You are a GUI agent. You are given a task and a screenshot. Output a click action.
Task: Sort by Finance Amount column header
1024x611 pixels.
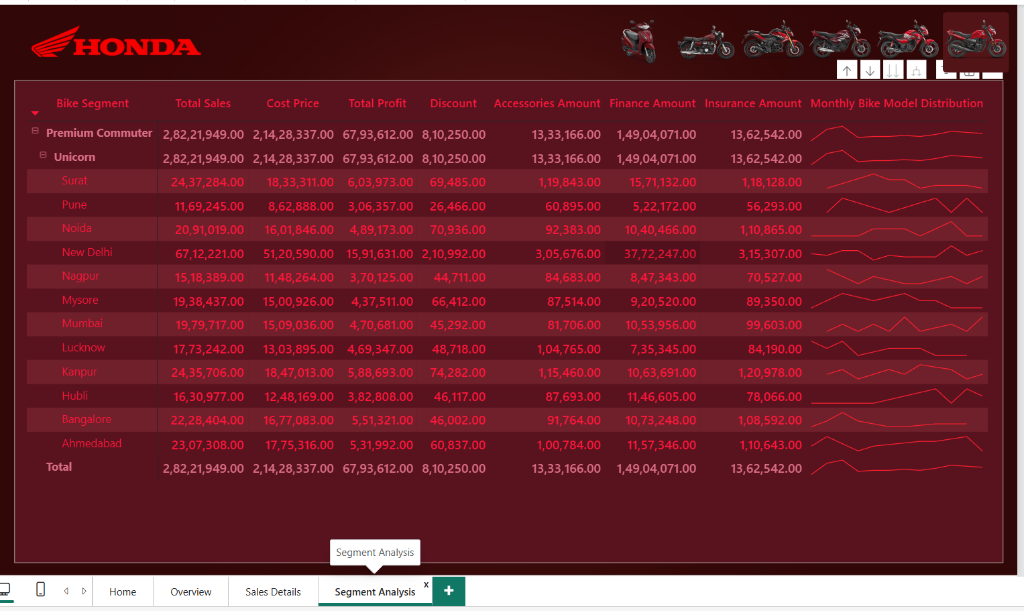[652, 103]
